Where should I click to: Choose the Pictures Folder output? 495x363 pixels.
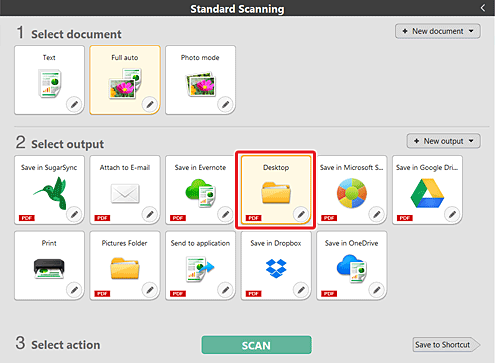point(125,266)
